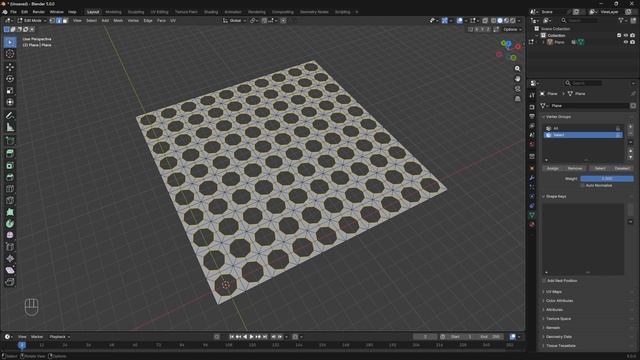Open Global transform orientation dropdown
The image size is (640, 360).
click(x=234, y=20)
